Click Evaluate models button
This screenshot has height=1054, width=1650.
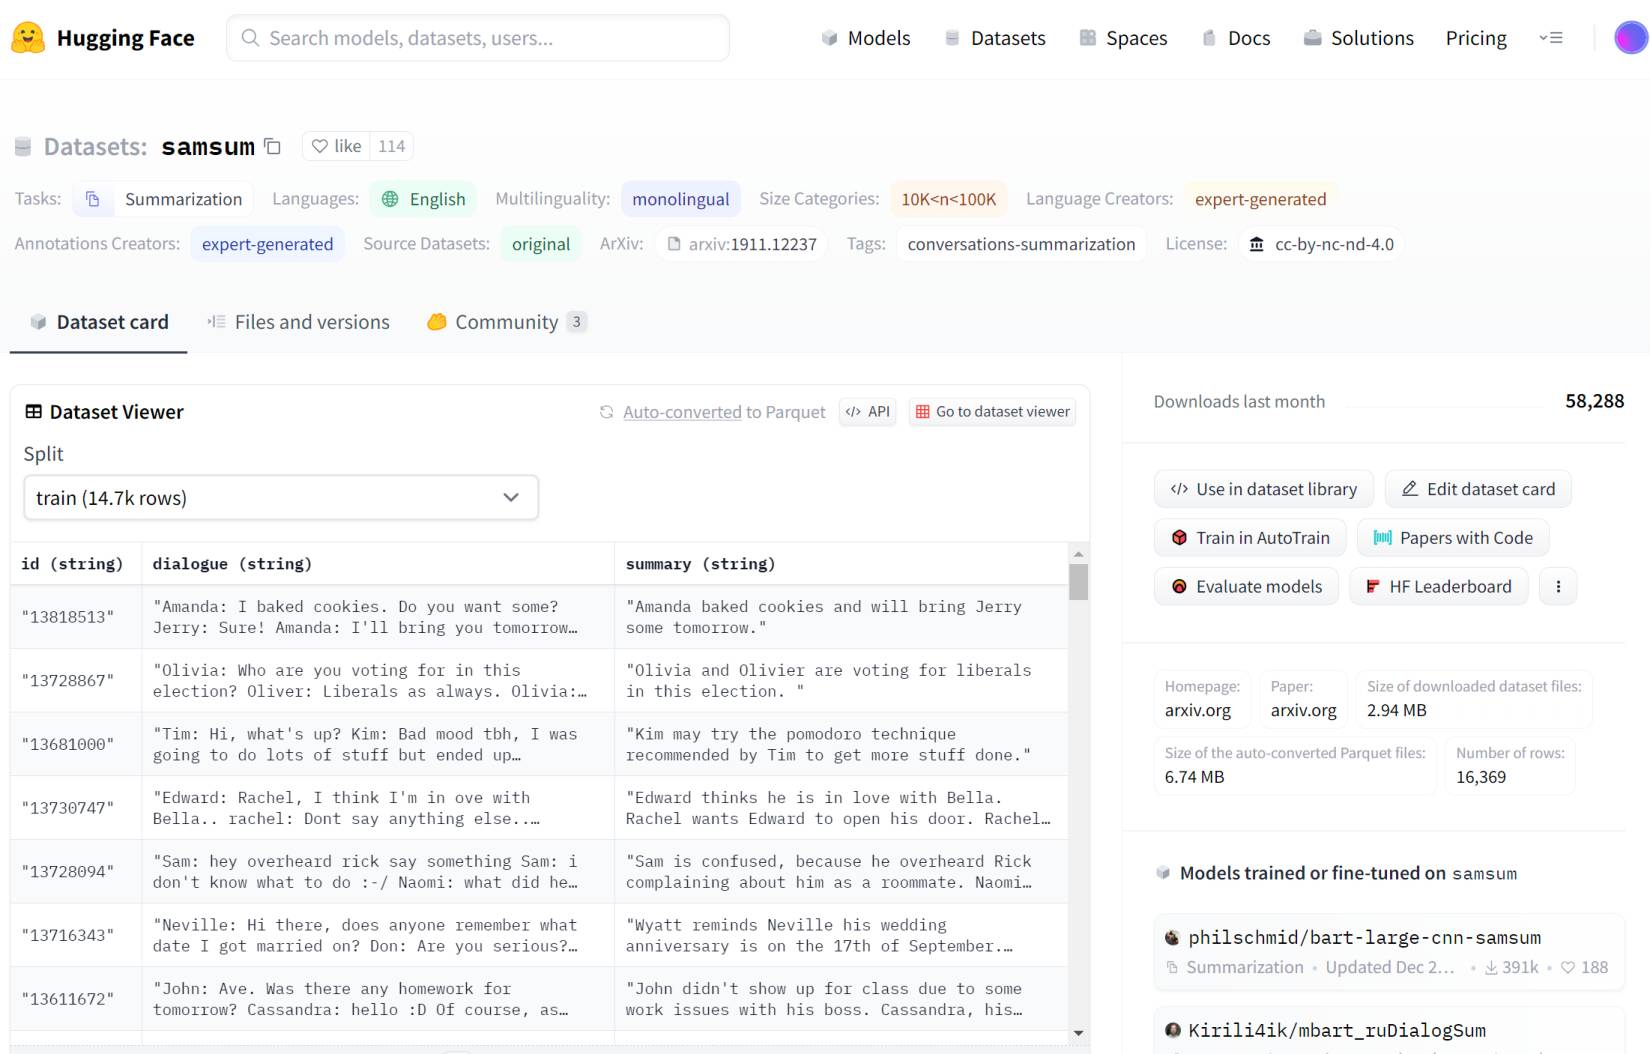(1246, 587)
